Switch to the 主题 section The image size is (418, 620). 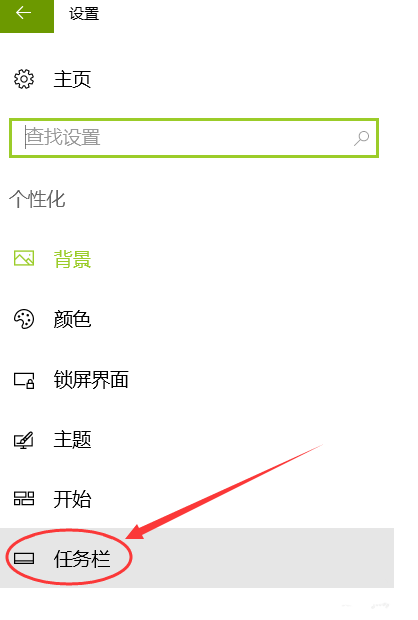point(72,439)
